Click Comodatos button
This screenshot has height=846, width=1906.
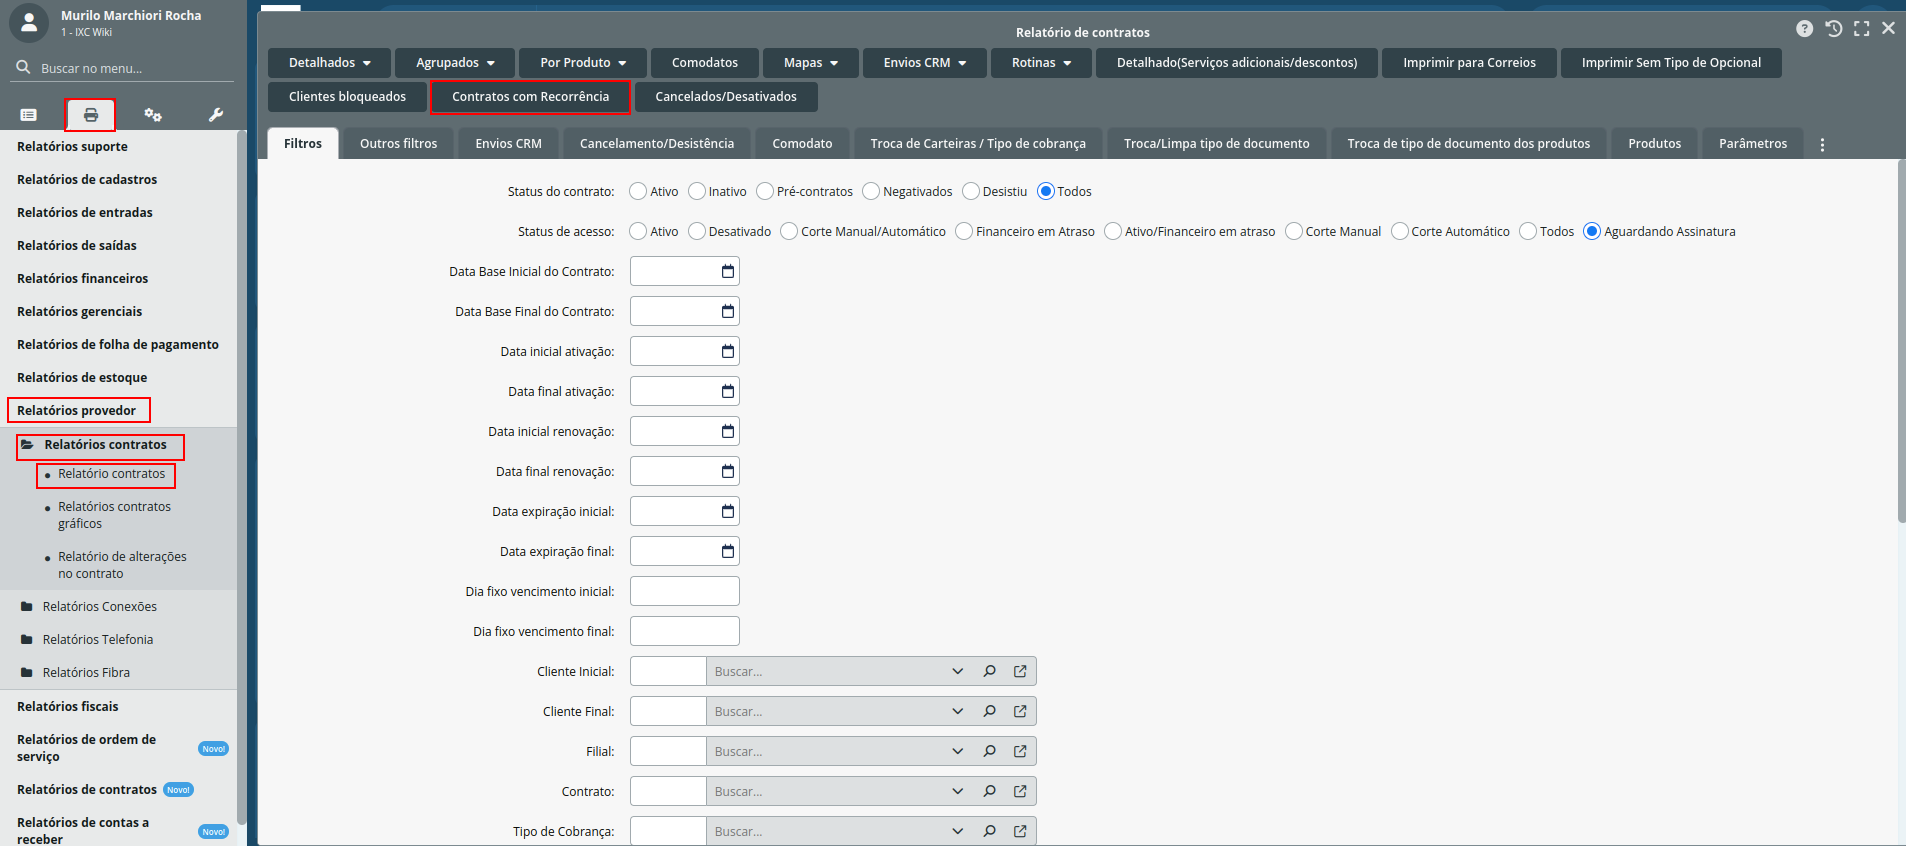tap(705, 63)
